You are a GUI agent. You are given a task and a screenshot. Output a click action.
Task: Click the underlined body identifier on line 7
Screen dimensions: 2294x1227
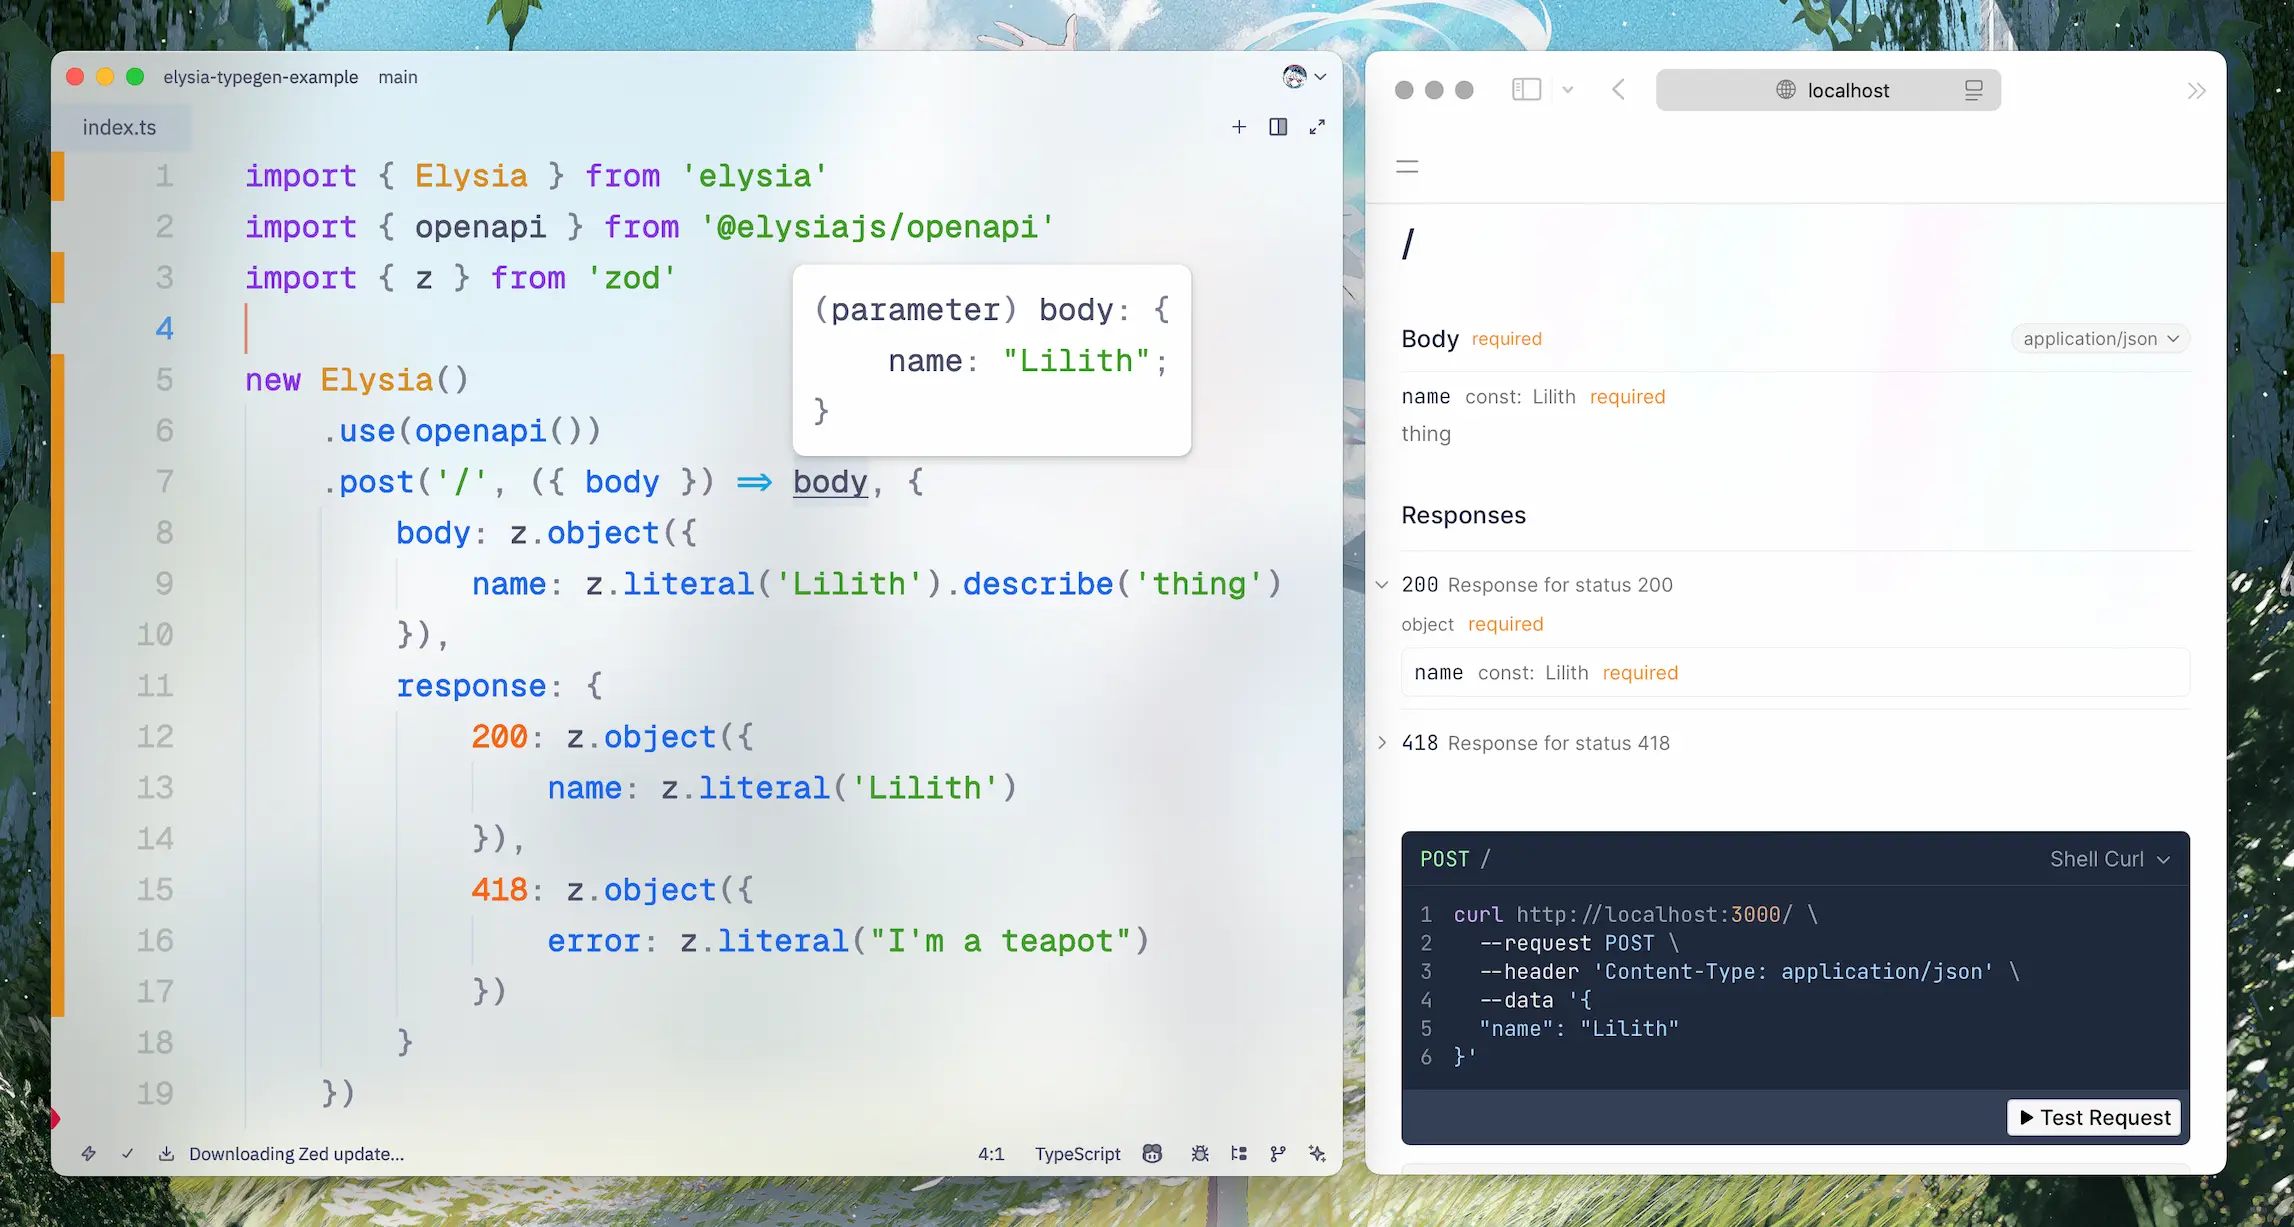(830, 482)
